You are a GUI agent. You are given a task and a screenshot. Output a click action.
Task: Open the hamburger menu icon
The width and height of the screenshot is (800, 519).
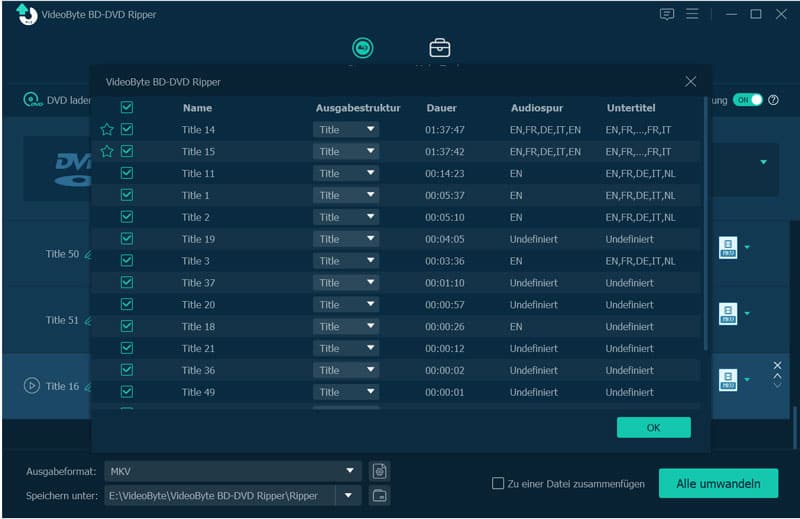tap(692, 14)
